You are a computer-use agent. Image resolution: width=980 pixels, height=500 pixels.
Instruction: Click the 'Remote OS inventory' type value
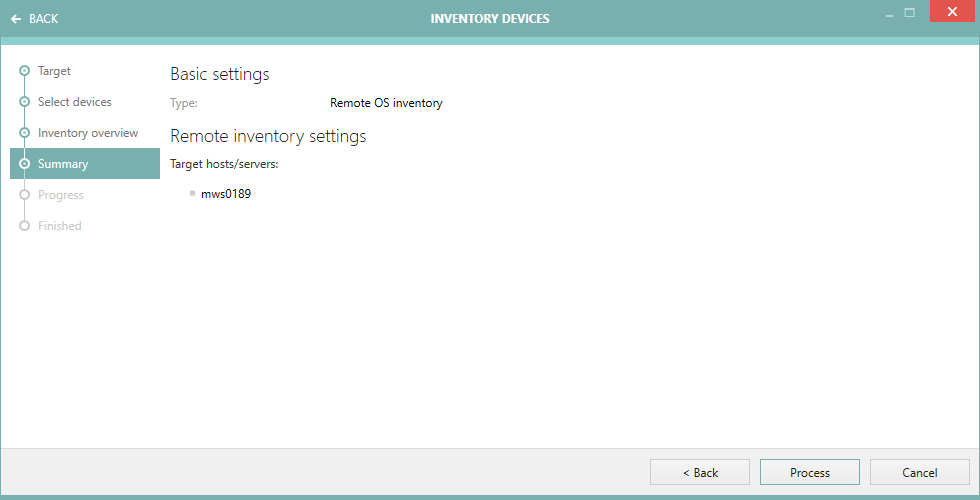tap(386, 102)
